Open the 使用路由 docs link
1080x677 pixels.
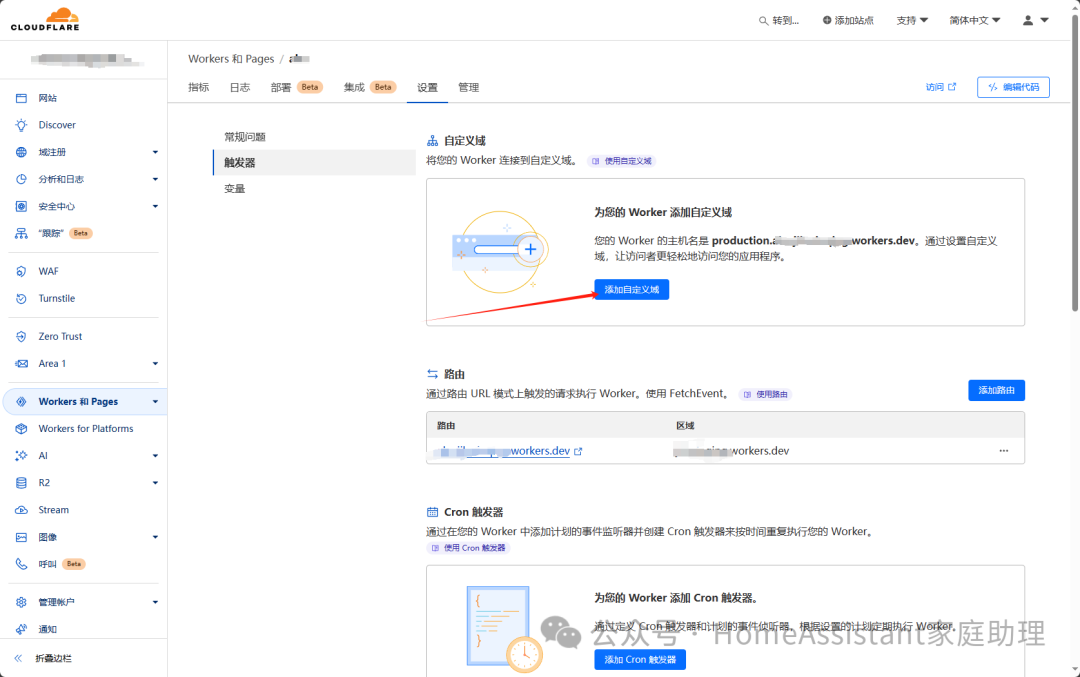(766, 395)
